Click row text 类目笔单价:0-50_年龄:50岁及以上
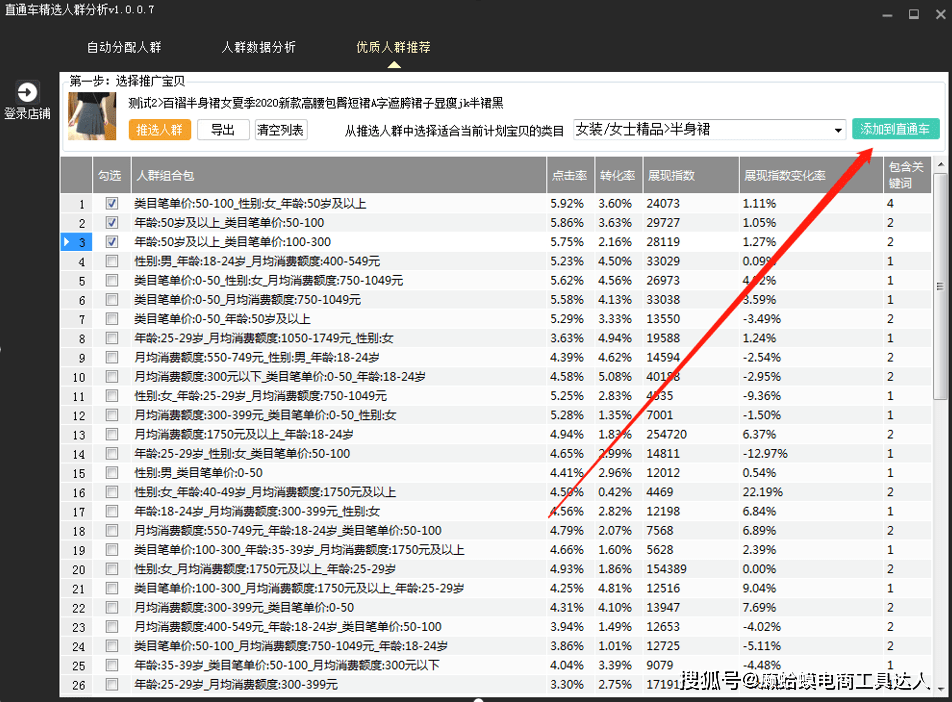This screenshot has width=952, height=702. 222,319
